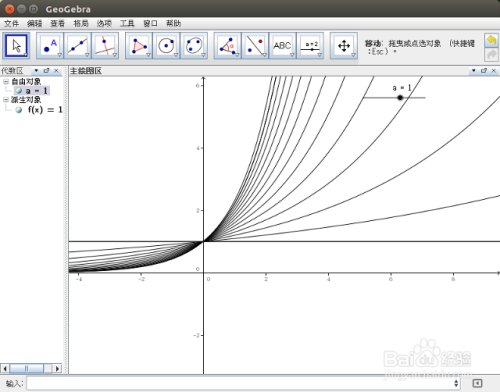Pick the Polygon tool
The image size is (500, 392).
(139, 46)
